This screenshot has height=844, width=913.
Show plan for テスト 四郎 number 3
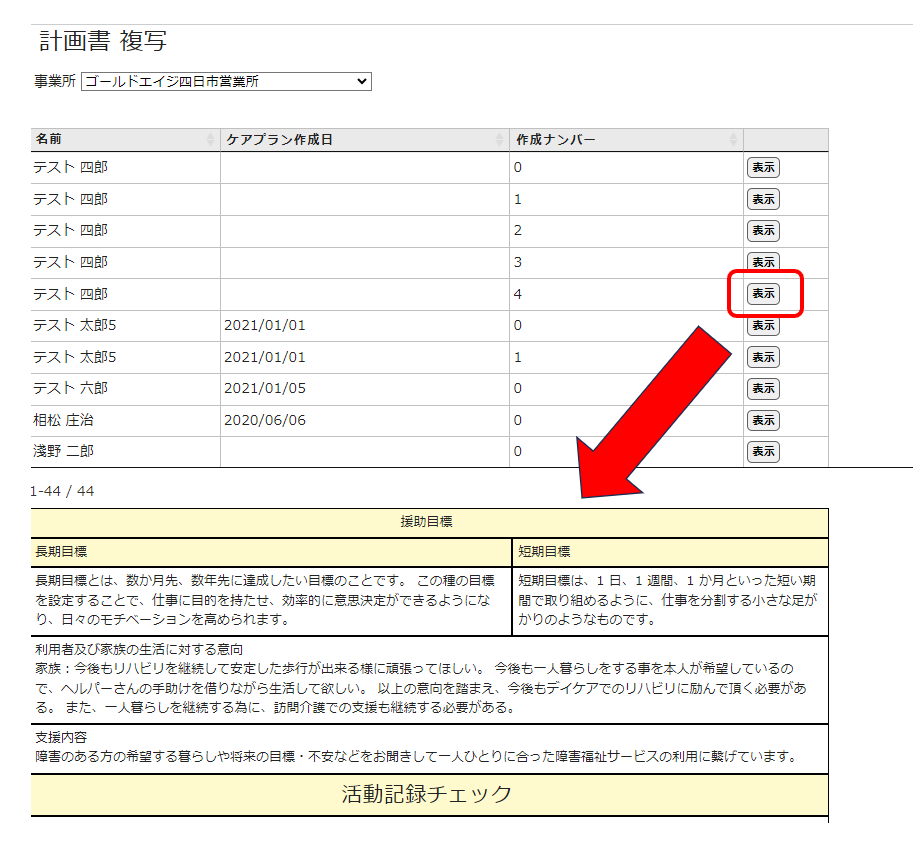click(763, 262)
